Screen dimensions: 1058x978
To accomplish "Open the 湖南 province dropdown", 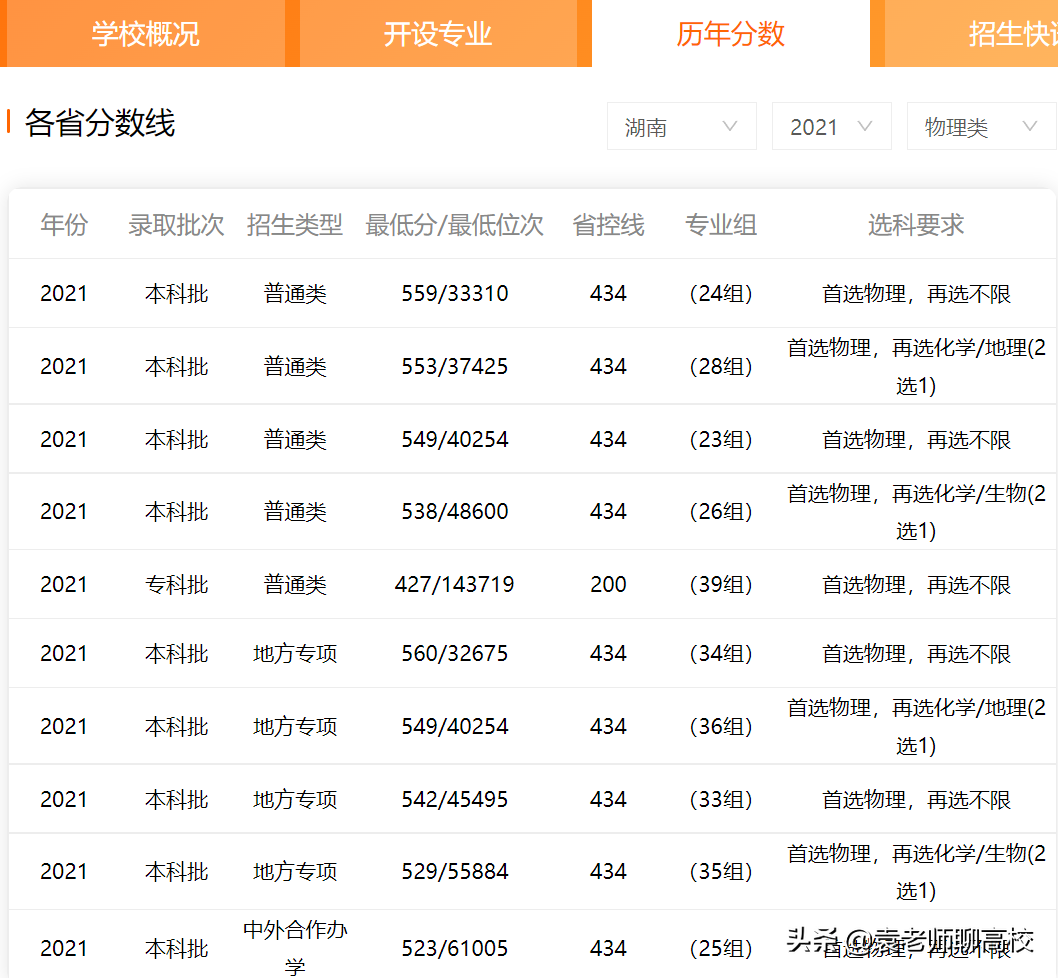I will coord(681,126).
